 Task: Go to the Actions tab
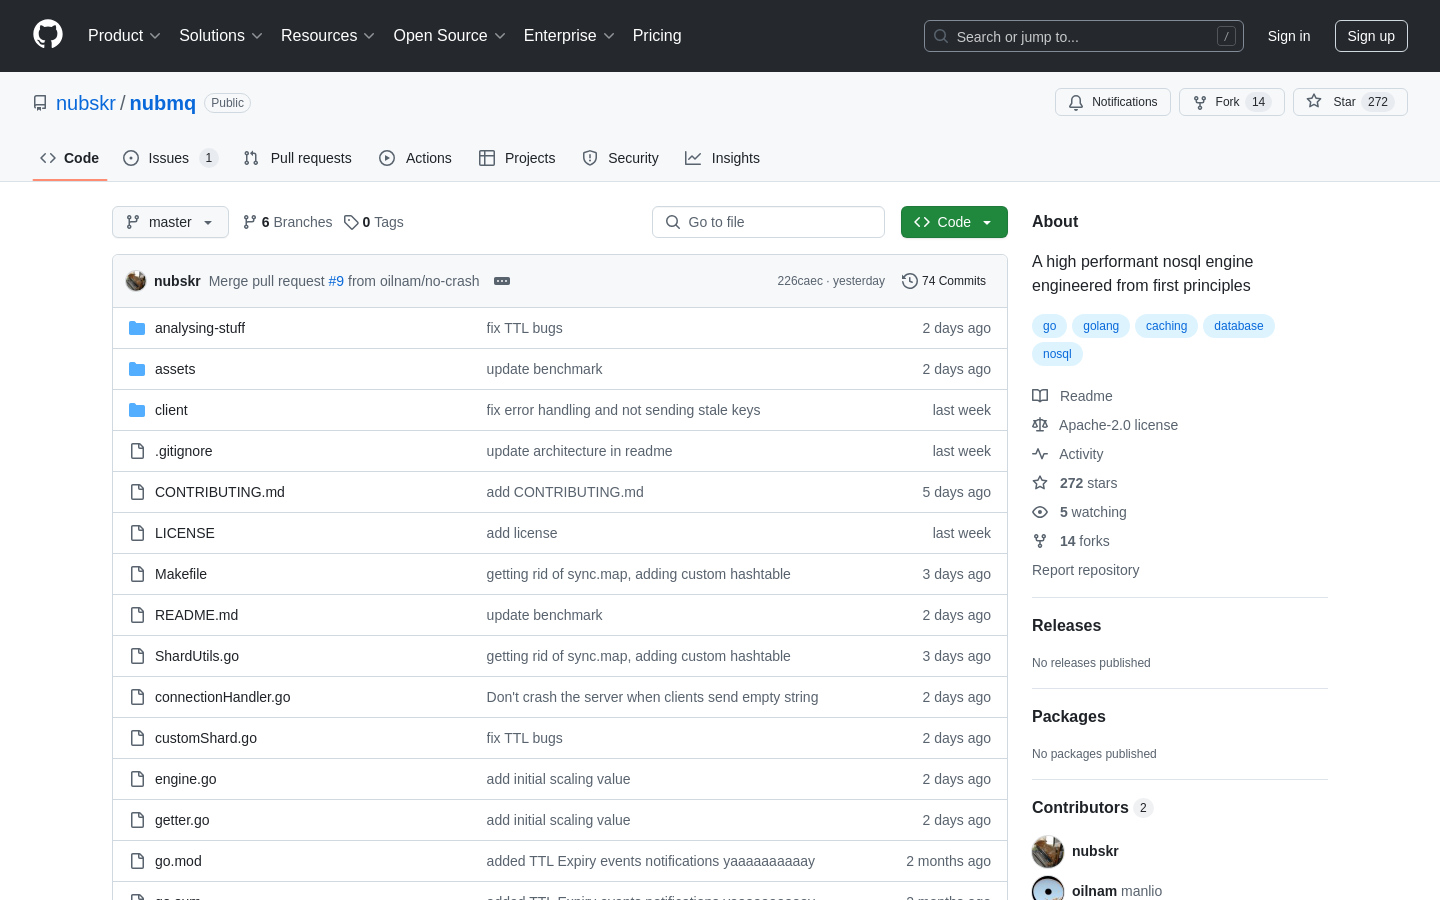pyautogui.click(x=416, y=158)
